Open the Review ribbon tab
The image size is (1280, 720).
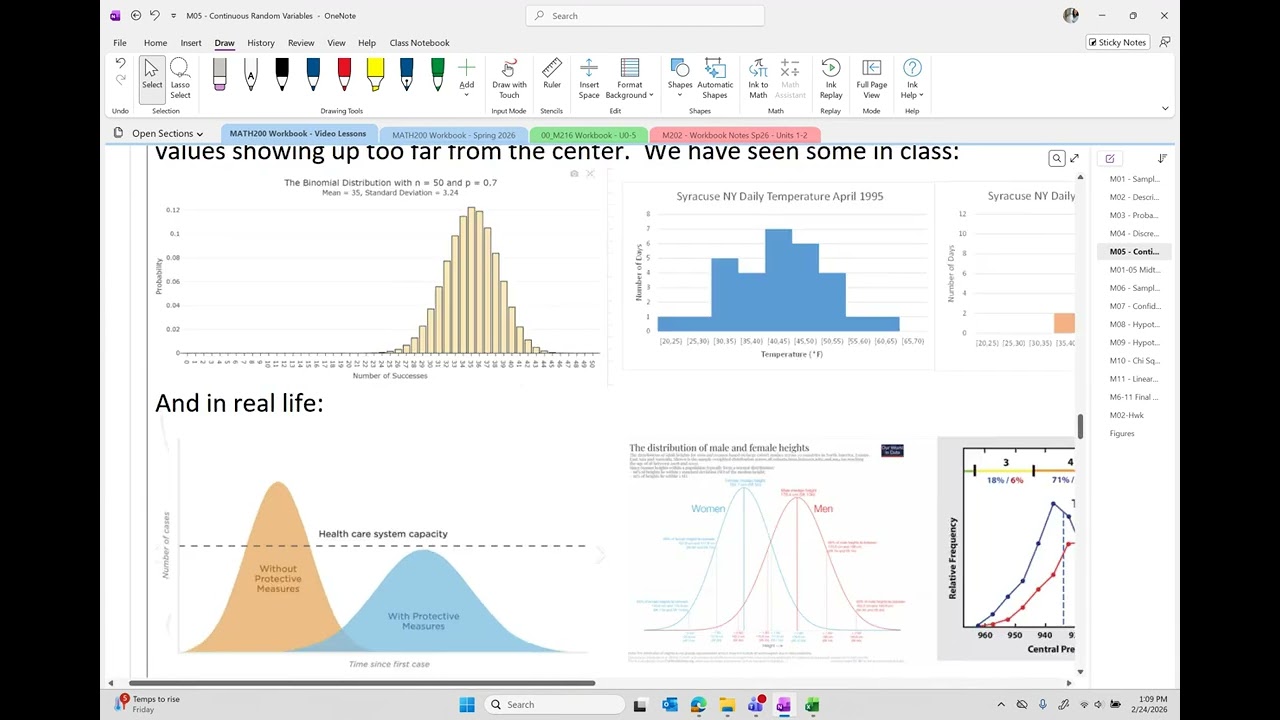point(301,43)
